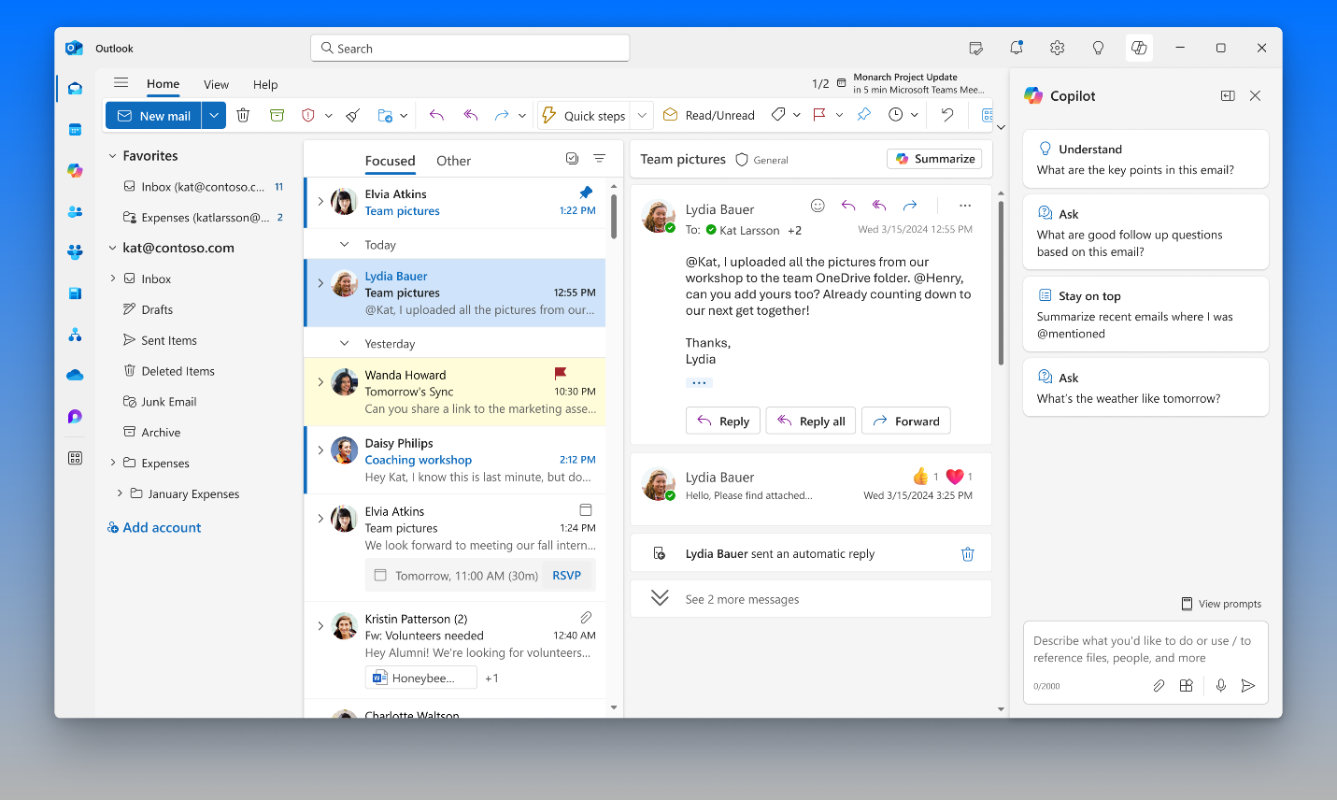This screenshot has width=1337, height=800.
Task: Switch to the Other inbox tab
Action: [x=453, y=161]
